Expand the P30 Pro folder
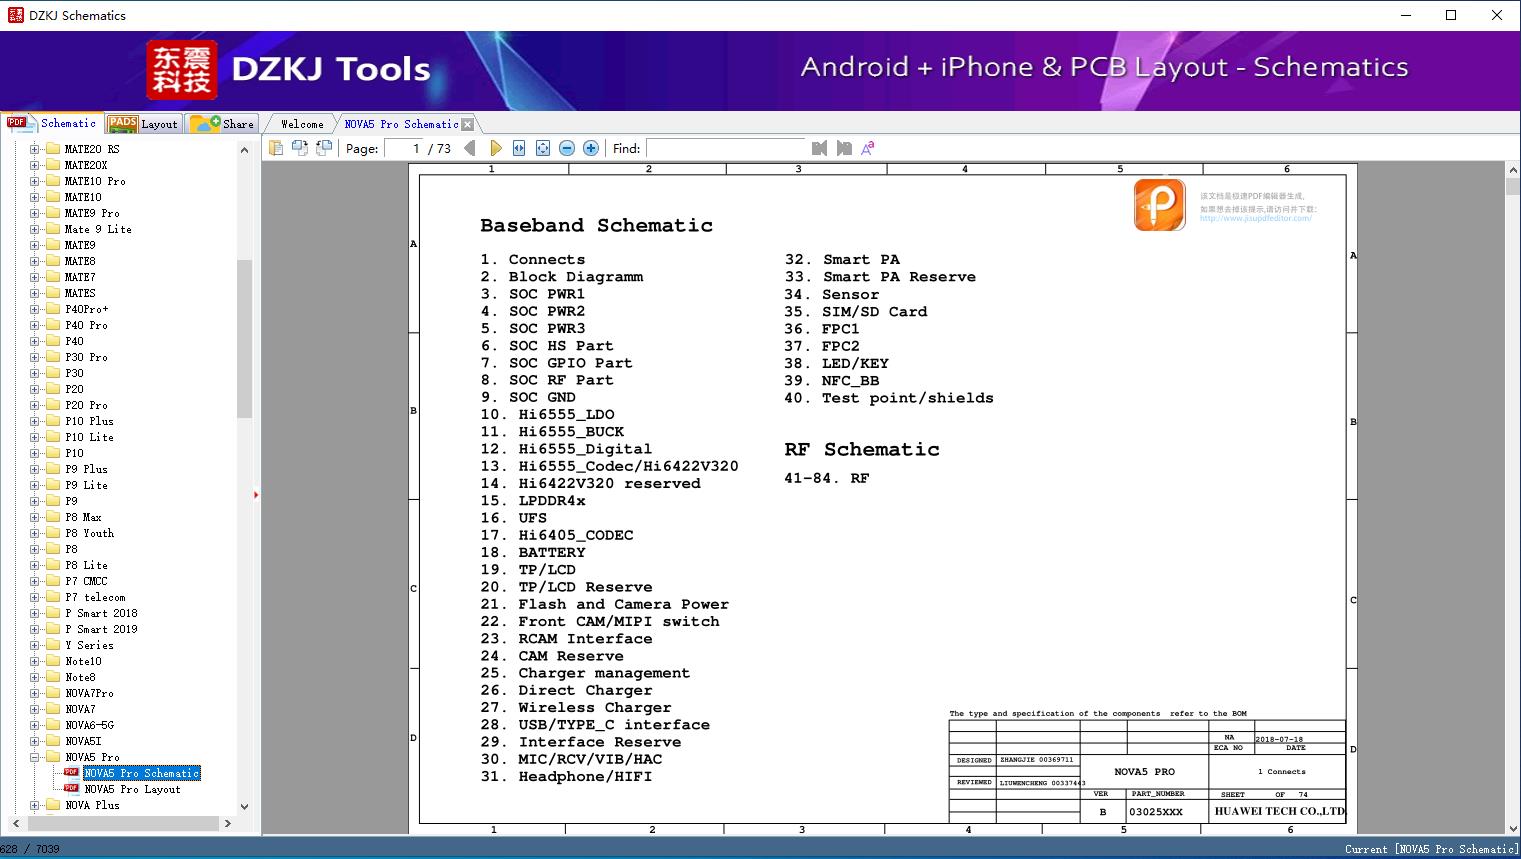The image size is (1521, 859). tap(35, 357)
